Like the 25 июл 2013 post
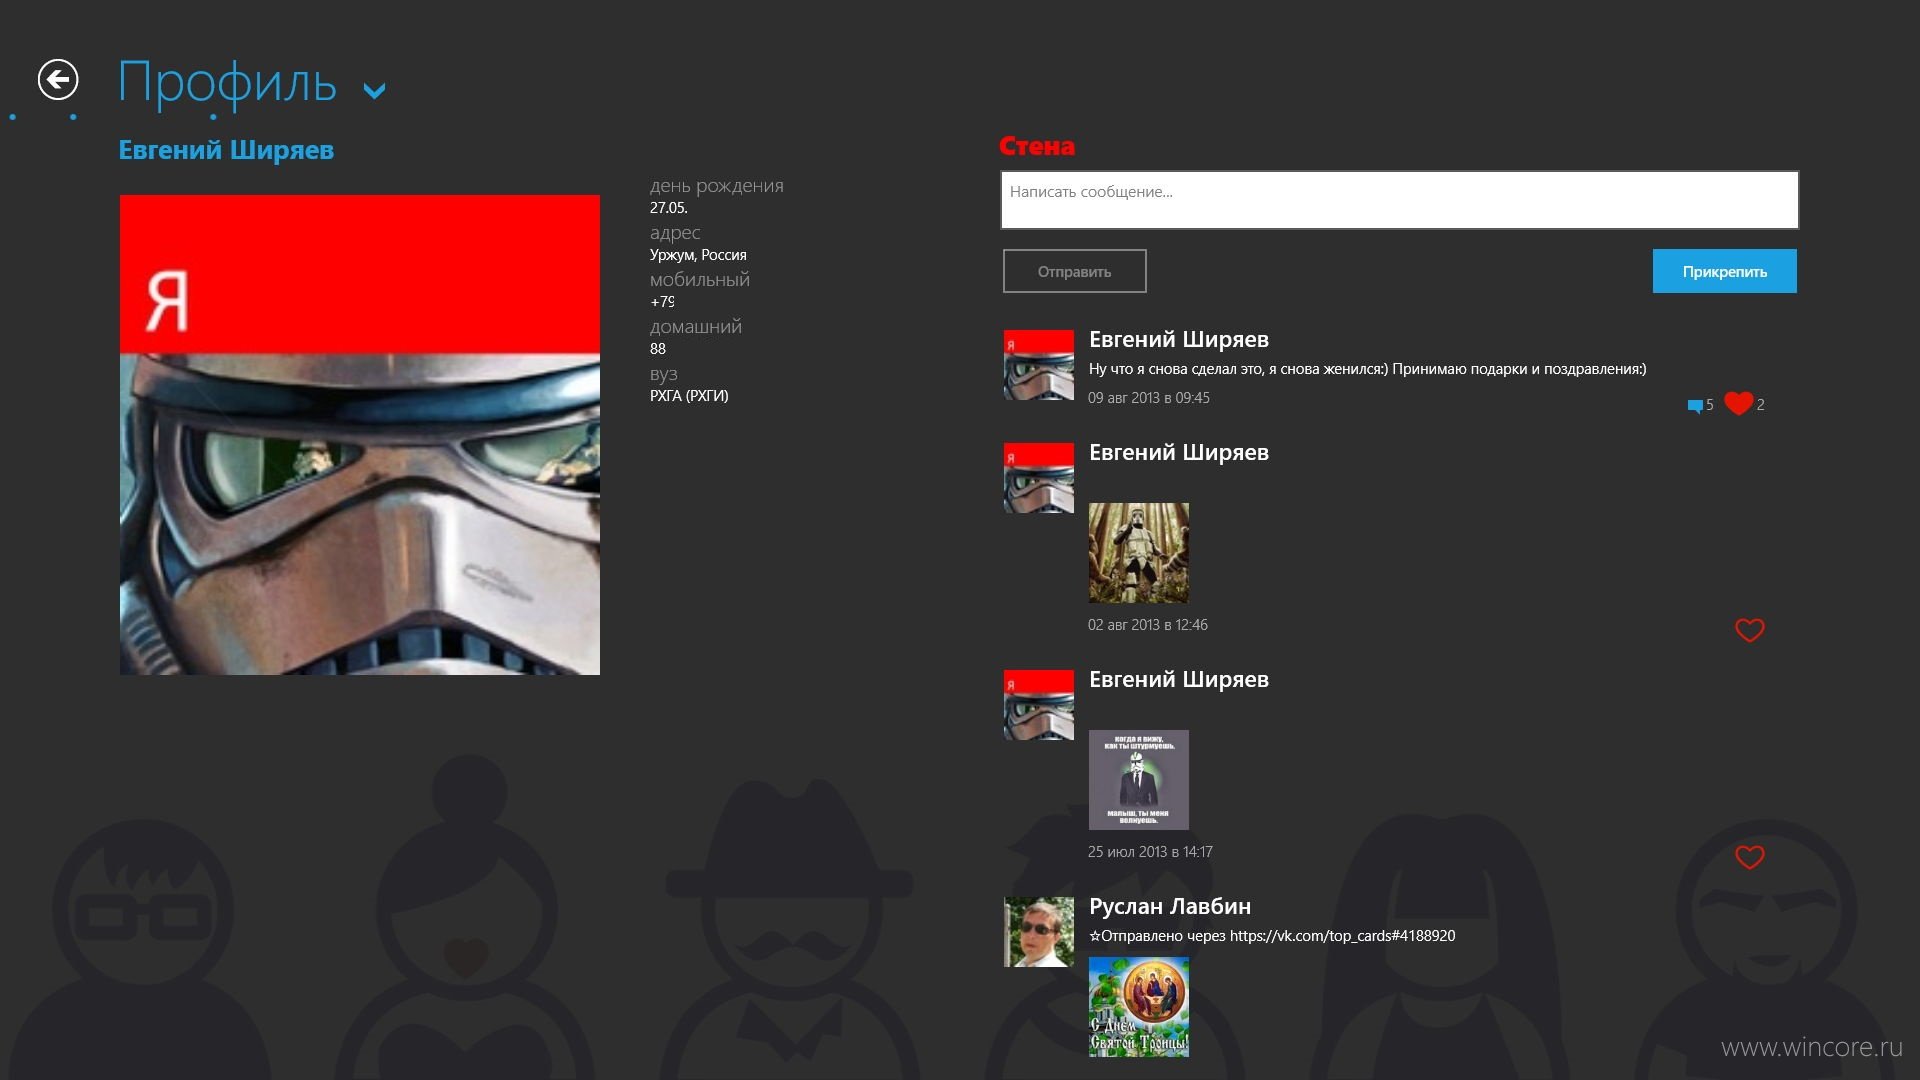 (x=1749, y=857)
